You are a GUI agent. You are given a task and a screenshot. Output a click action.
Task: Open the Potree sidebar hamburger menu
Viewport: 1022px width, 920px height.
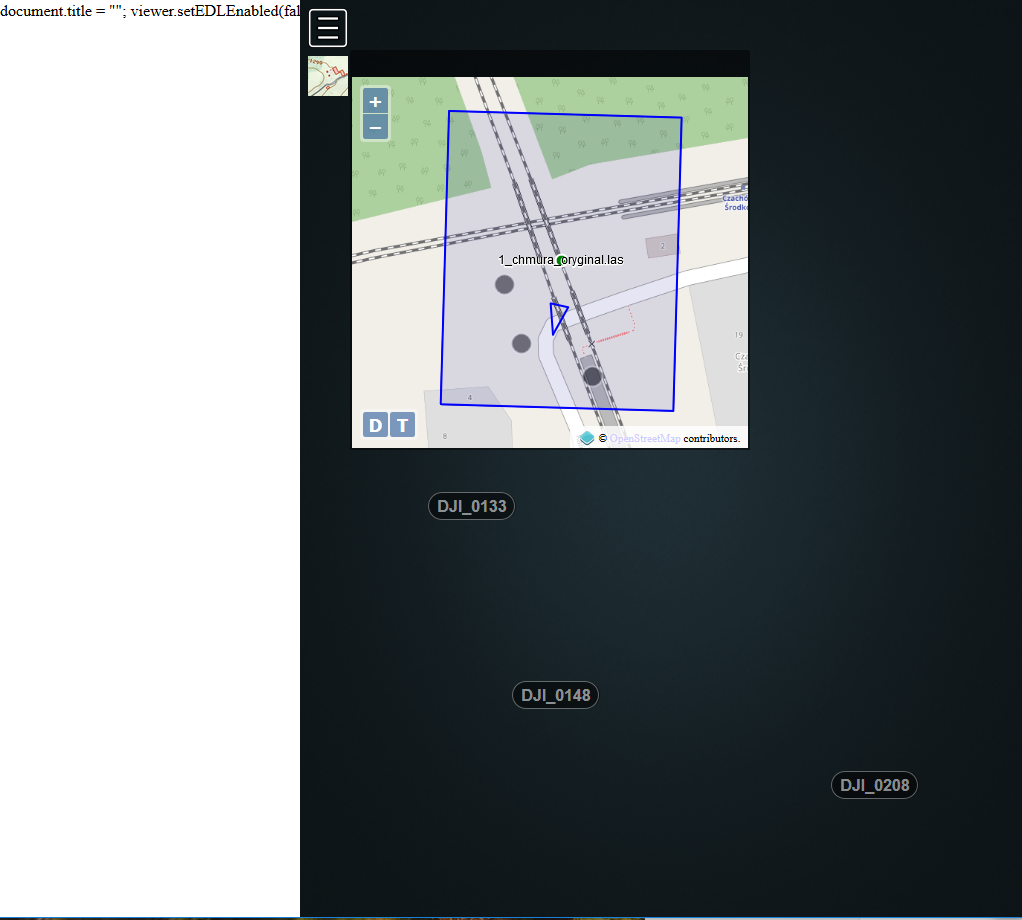(x=328, y=27)
